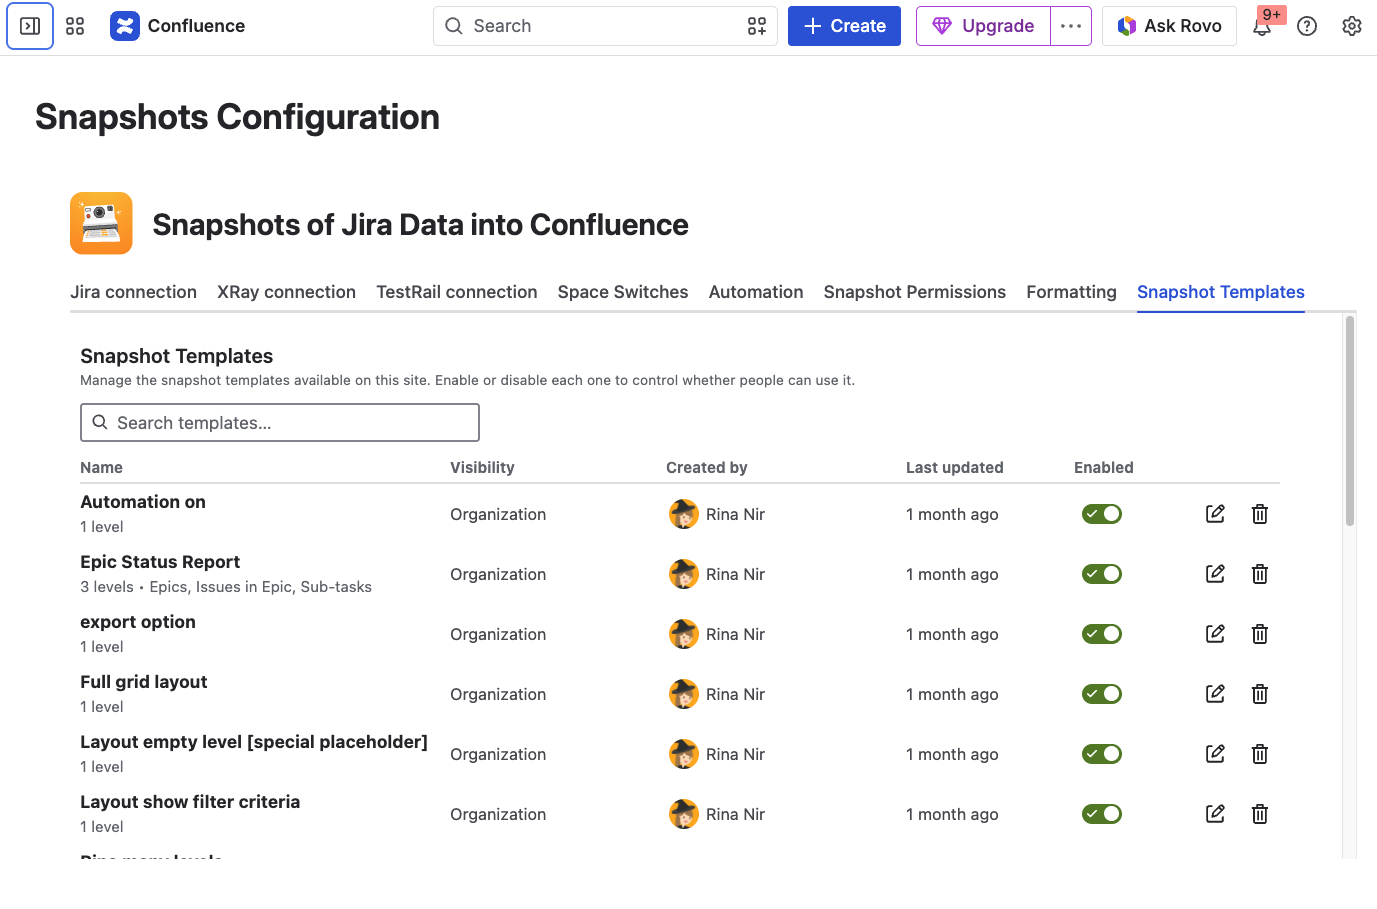This screenshot has height=909, width=1377.
Task: Click the Enabled column header
Action: pyautogui.click(x=1104, y=467)
